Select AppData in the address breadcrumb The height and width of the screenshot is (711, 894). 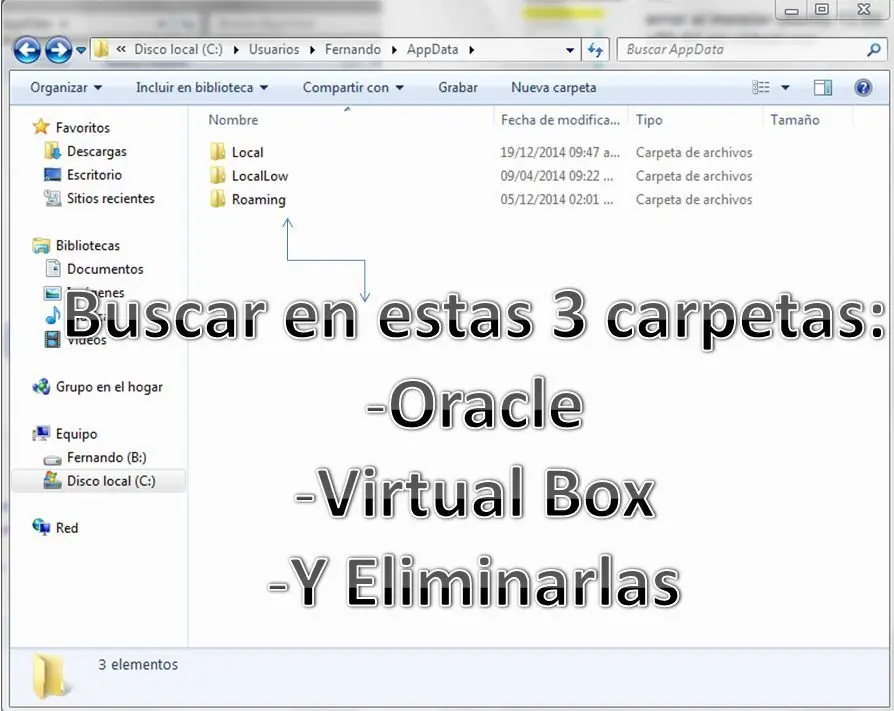tap(433, 50)
